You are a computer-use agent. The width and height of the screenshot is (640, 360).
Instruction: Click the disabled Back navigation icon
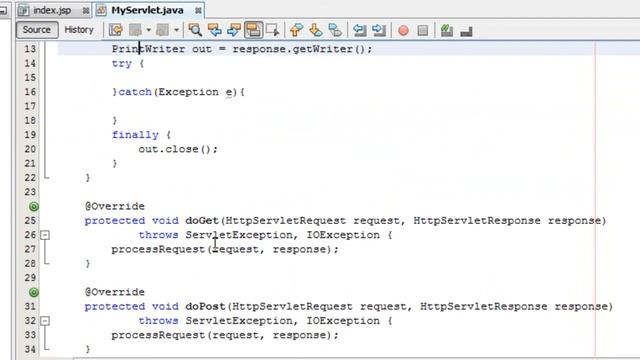click(135, 30)
